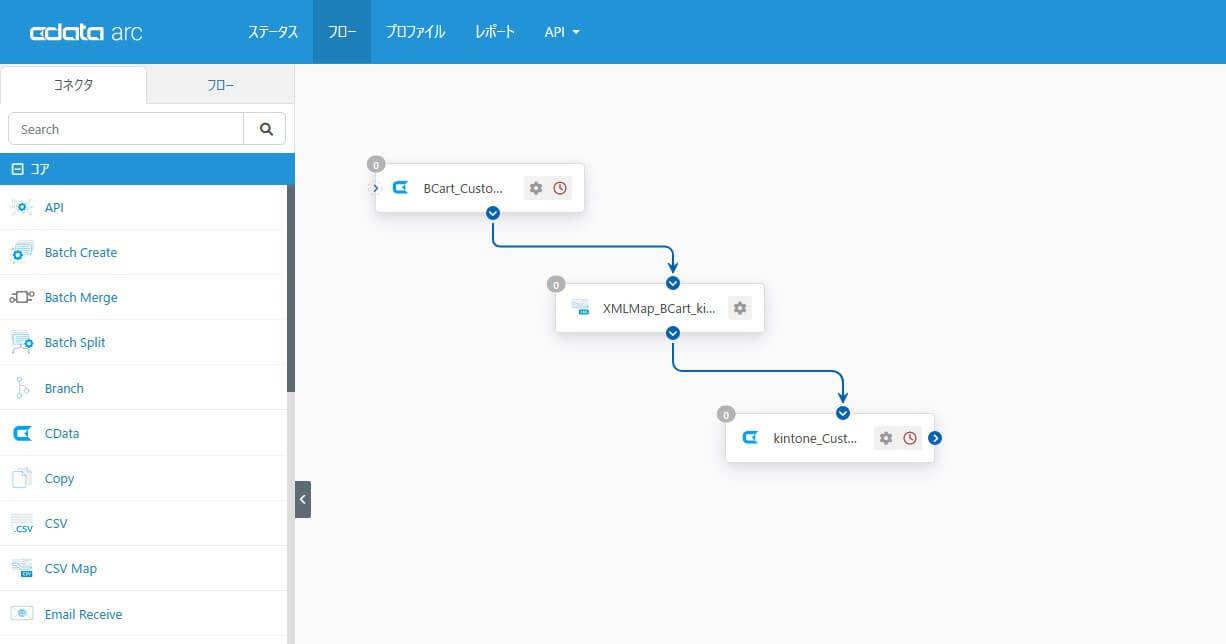This screenshot has height=644, width=1226.
Task: Click BCart_Custo... node input arrow
Action: (375, 188)
